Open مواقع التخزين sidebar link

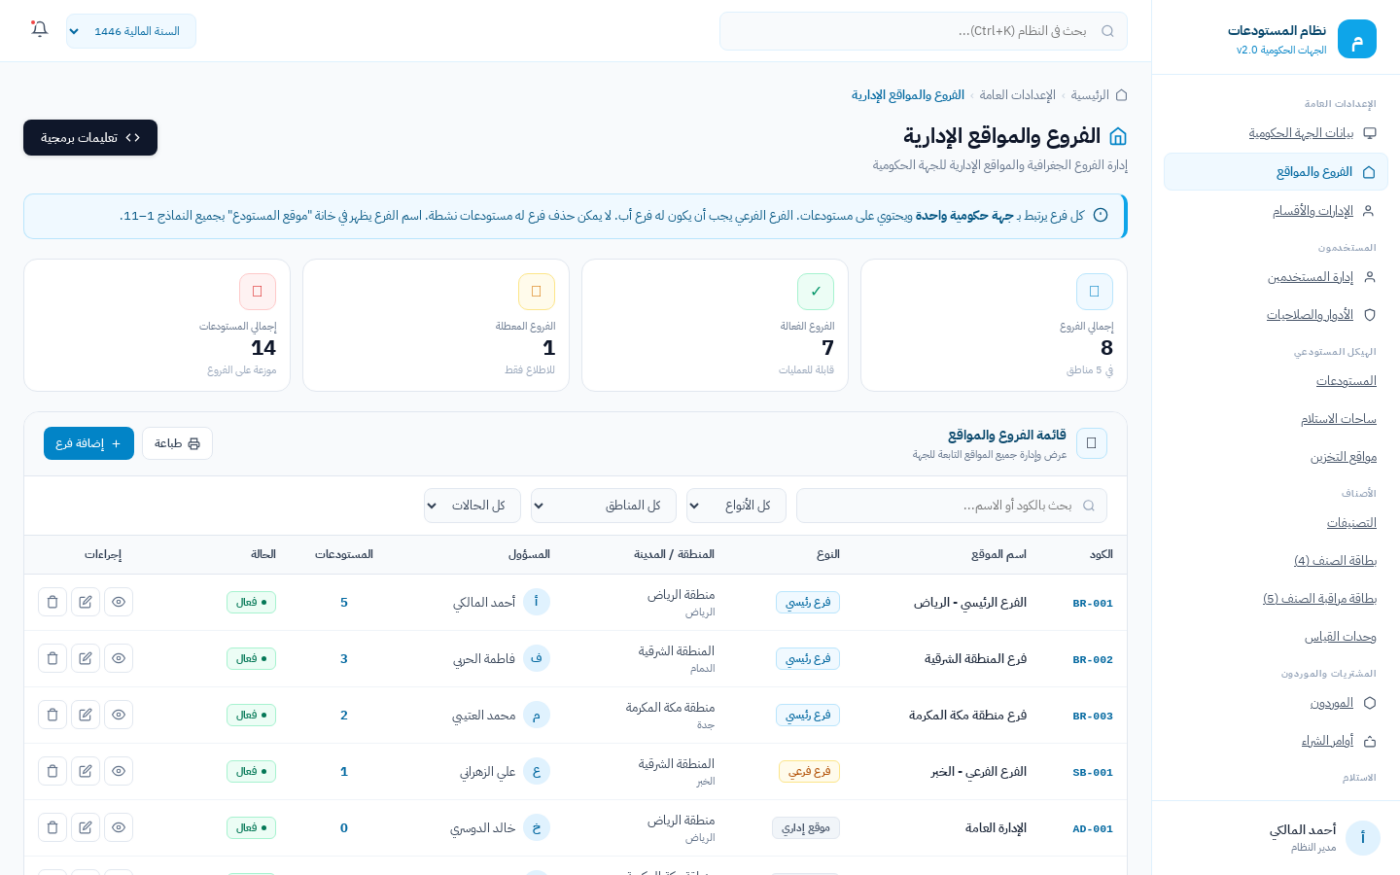[x=1343, y=457]
